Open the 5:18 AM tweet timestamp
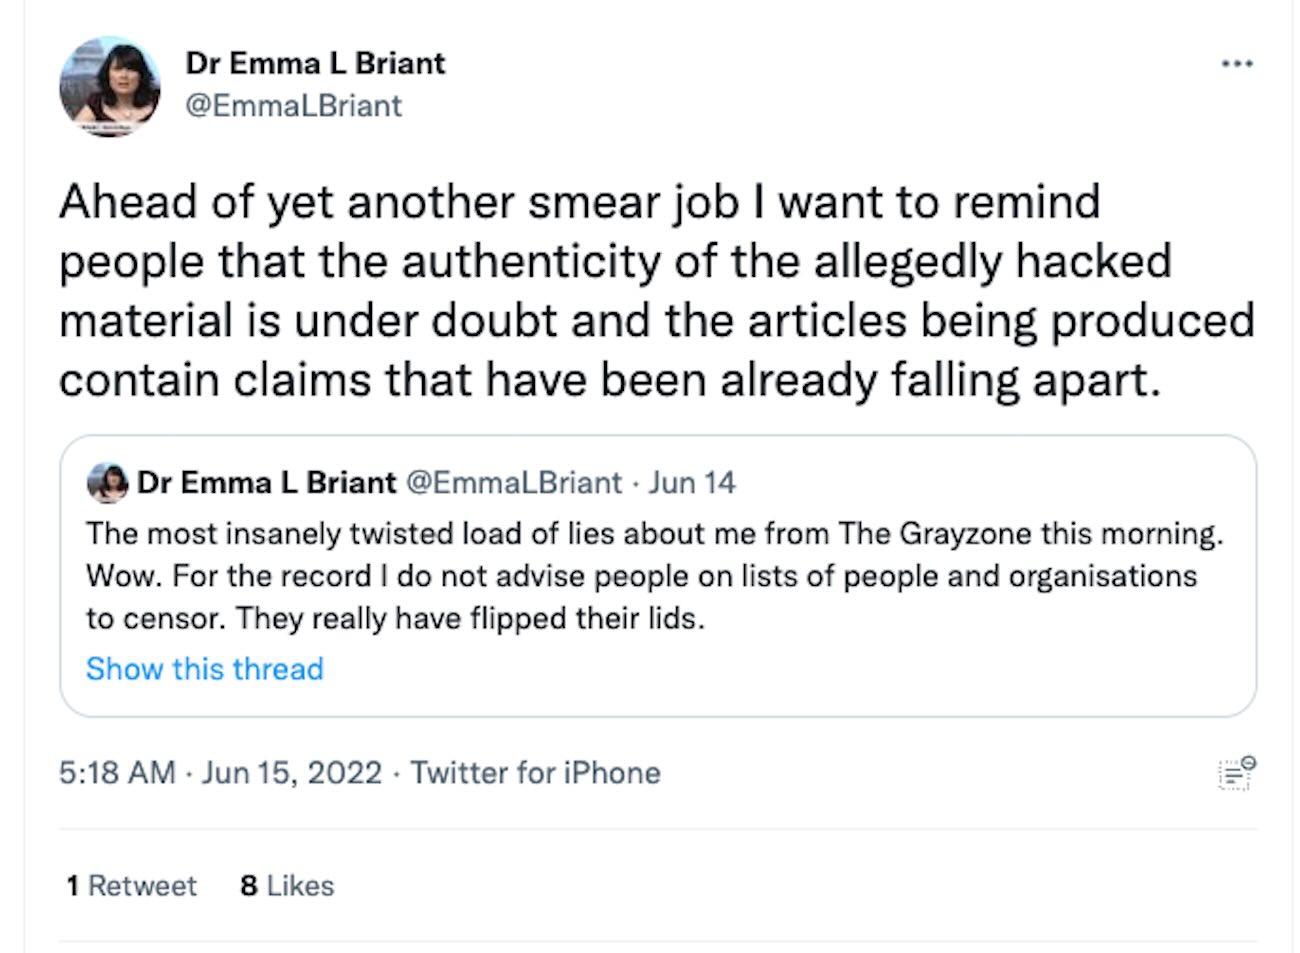The width and height of the screenshot is (1300, 953). pos(117,773)
